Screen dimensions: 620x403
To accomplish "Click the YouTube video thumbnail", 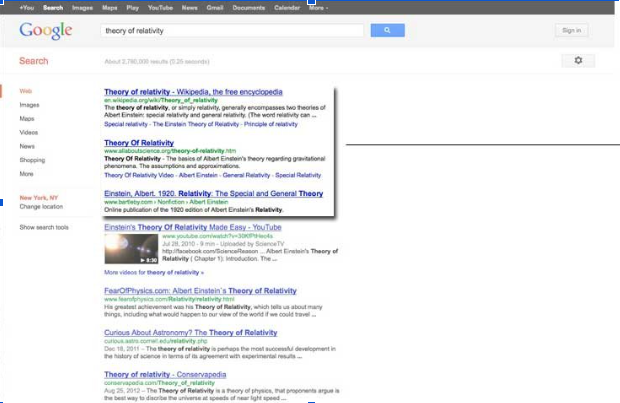I will point(131,249).
